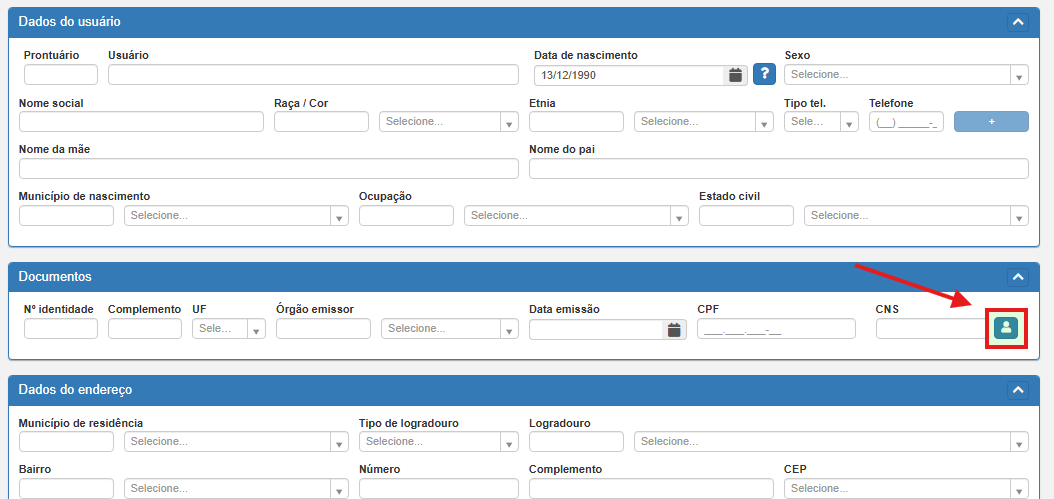The image size is (1054, 499).
Task: Expand the Órgão emissor dropdown
Action: pos(448,329)
